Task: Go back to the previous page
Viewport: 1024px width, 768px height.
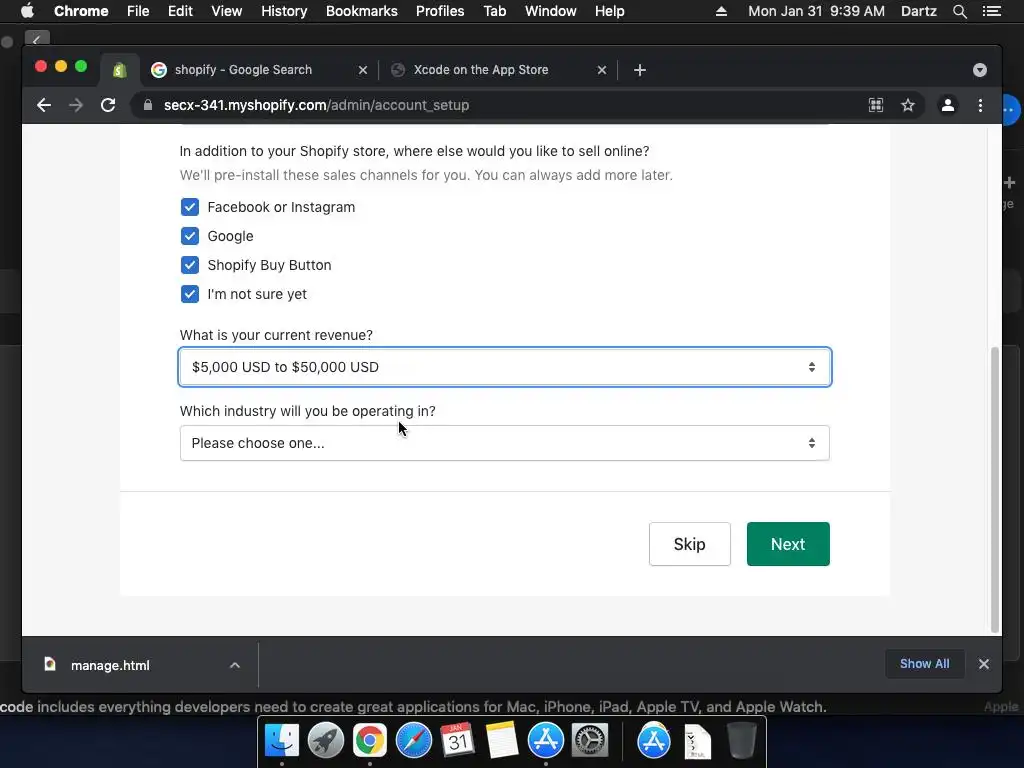Action: [44, 105]
